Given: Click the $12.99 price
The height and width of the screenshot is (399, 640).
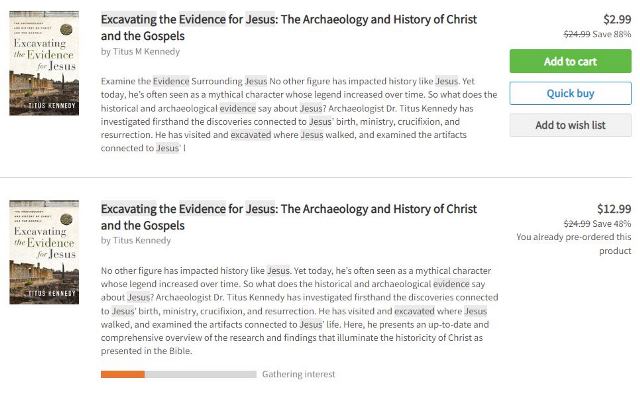Looking at the screenshot, I should click(614, 209).
